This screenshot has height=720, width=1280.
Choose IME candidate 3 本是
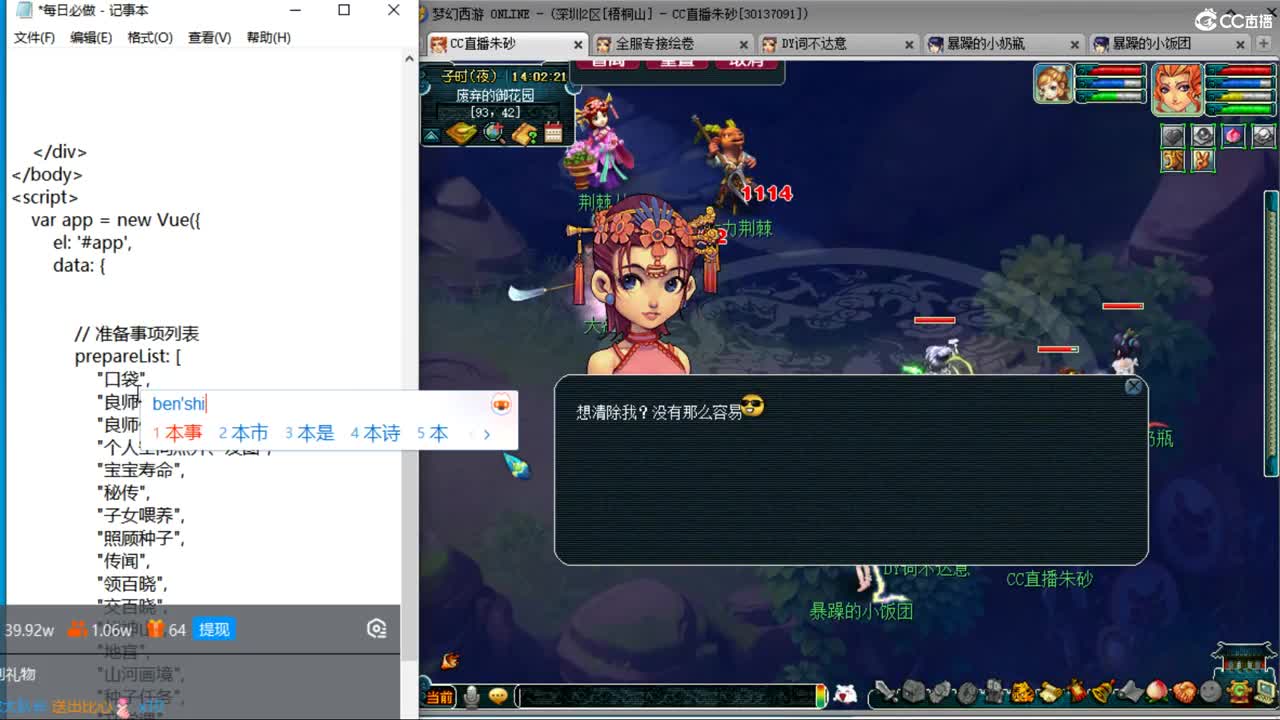(x=310, y=433)
